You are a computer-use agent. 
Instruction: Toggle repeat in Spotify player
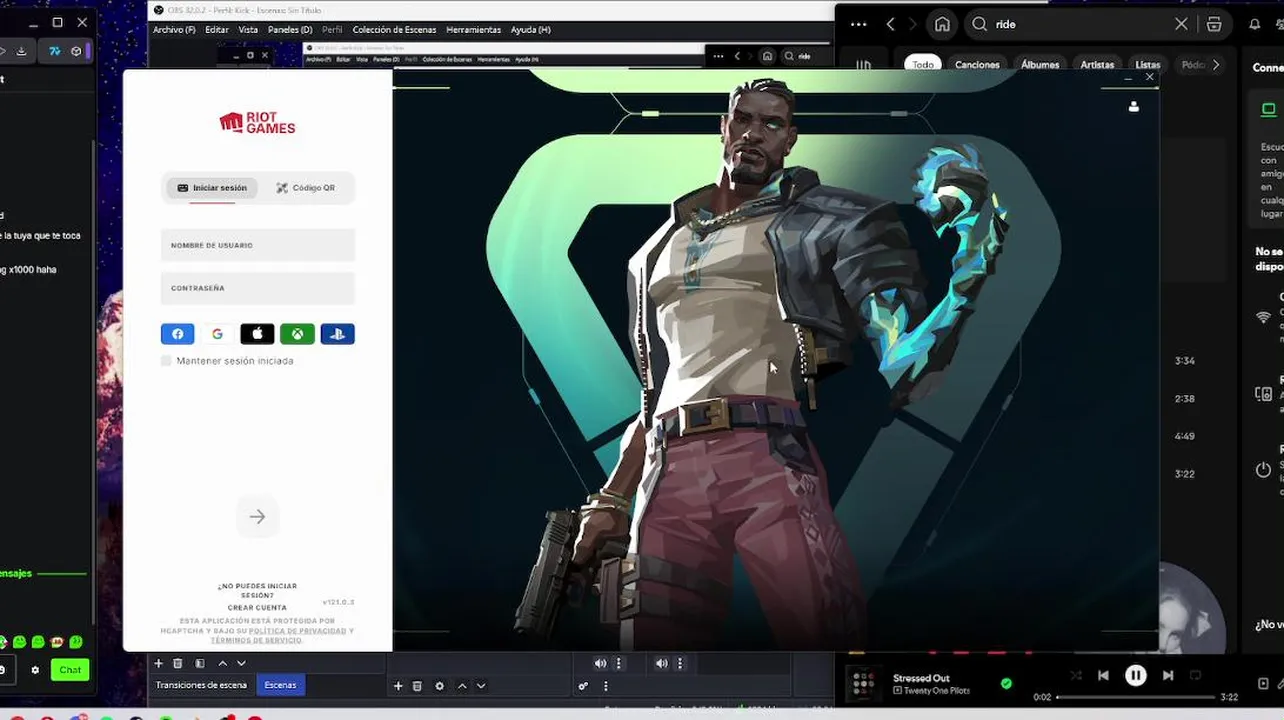tap(1195, 676)
